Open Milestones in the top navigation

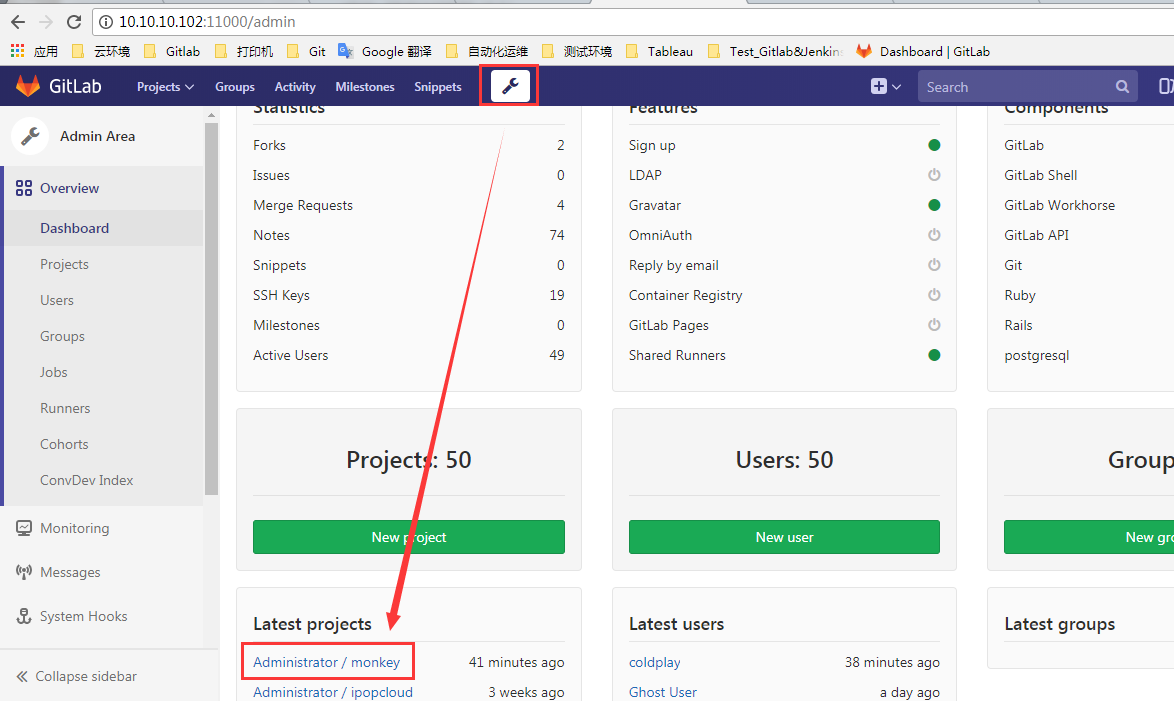click(365, 87)
